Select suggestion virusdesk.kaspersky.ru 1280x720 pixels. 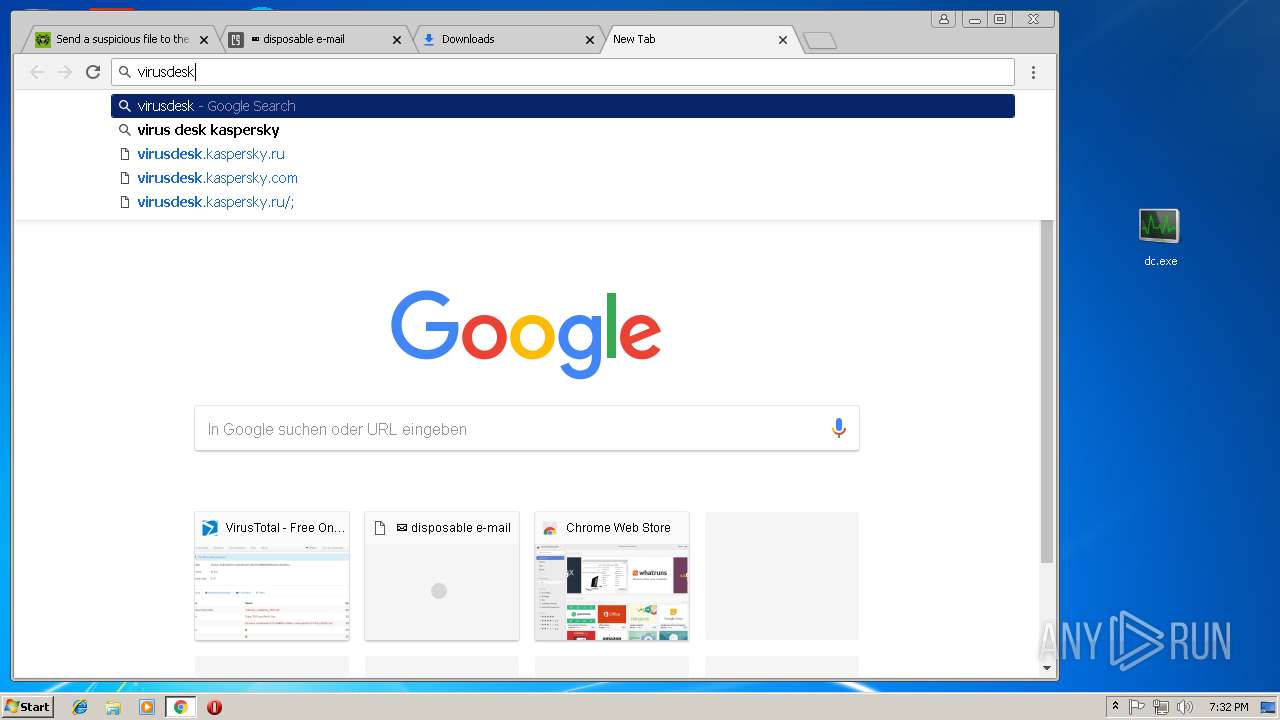[563, 154]
